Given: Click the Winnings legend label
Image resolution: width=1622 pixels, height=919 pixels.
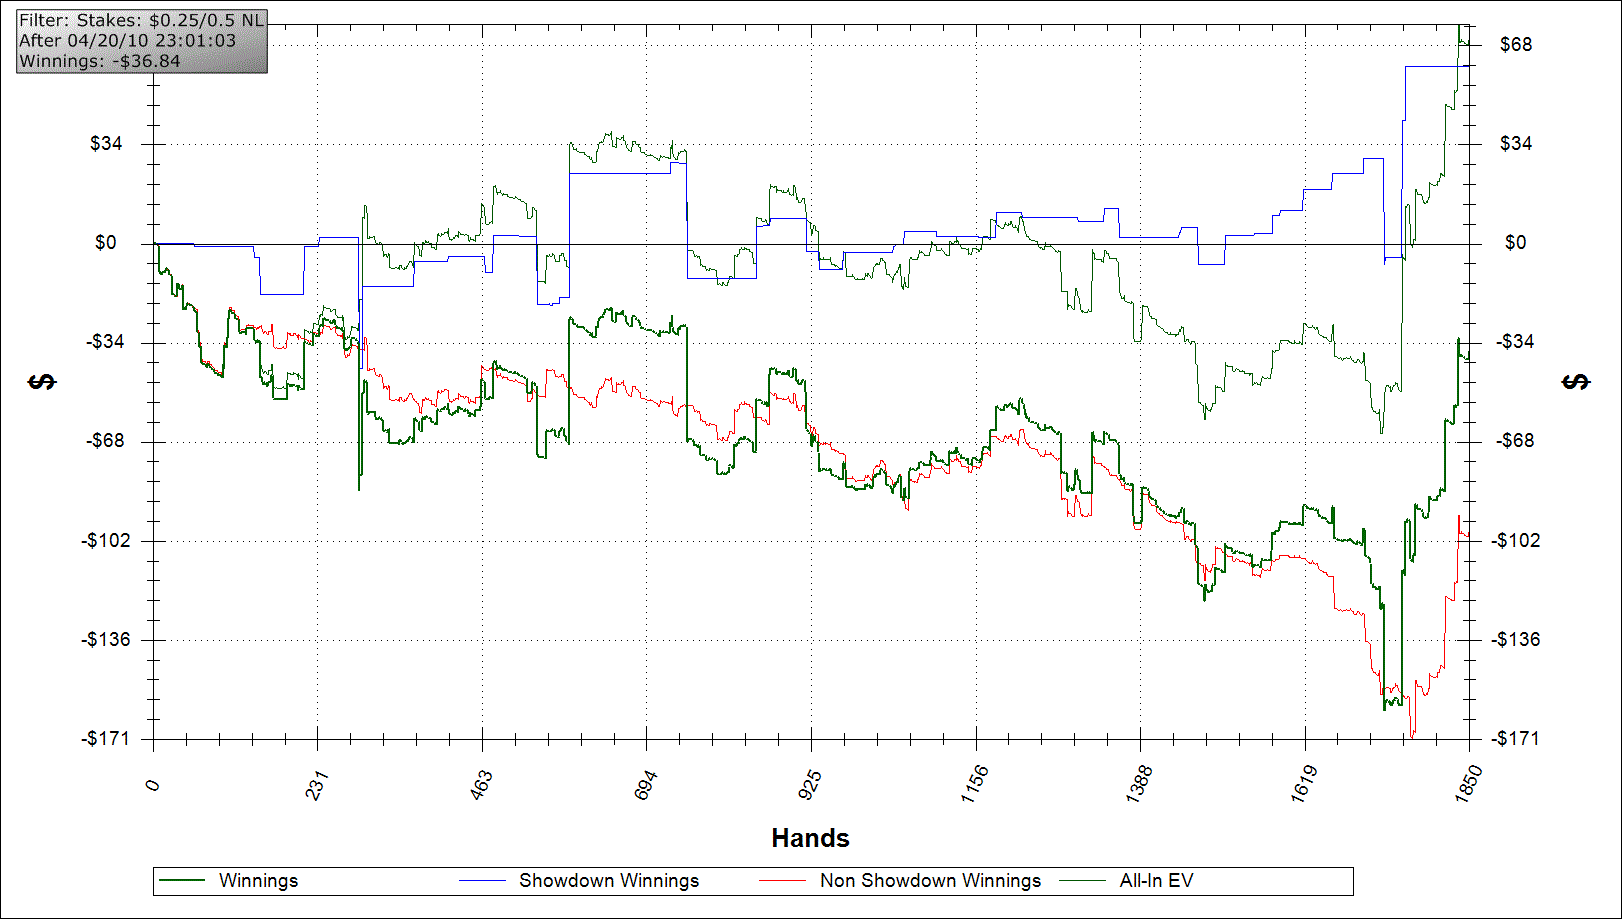Looking at the screenshot, I should 258,881.
